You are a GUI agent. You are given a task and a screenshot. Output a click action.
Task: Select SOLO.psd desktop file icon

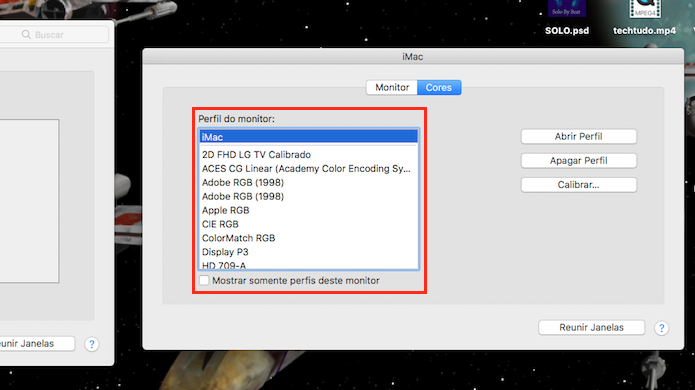(567, 8)
